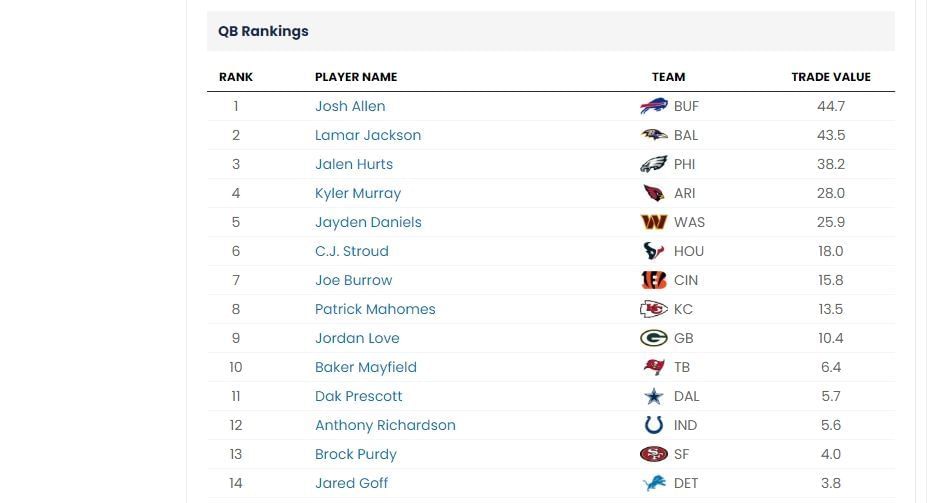Click the Tampa Bay Buccaneers flag logo
The image size is (929, 503).
[654, 367]
